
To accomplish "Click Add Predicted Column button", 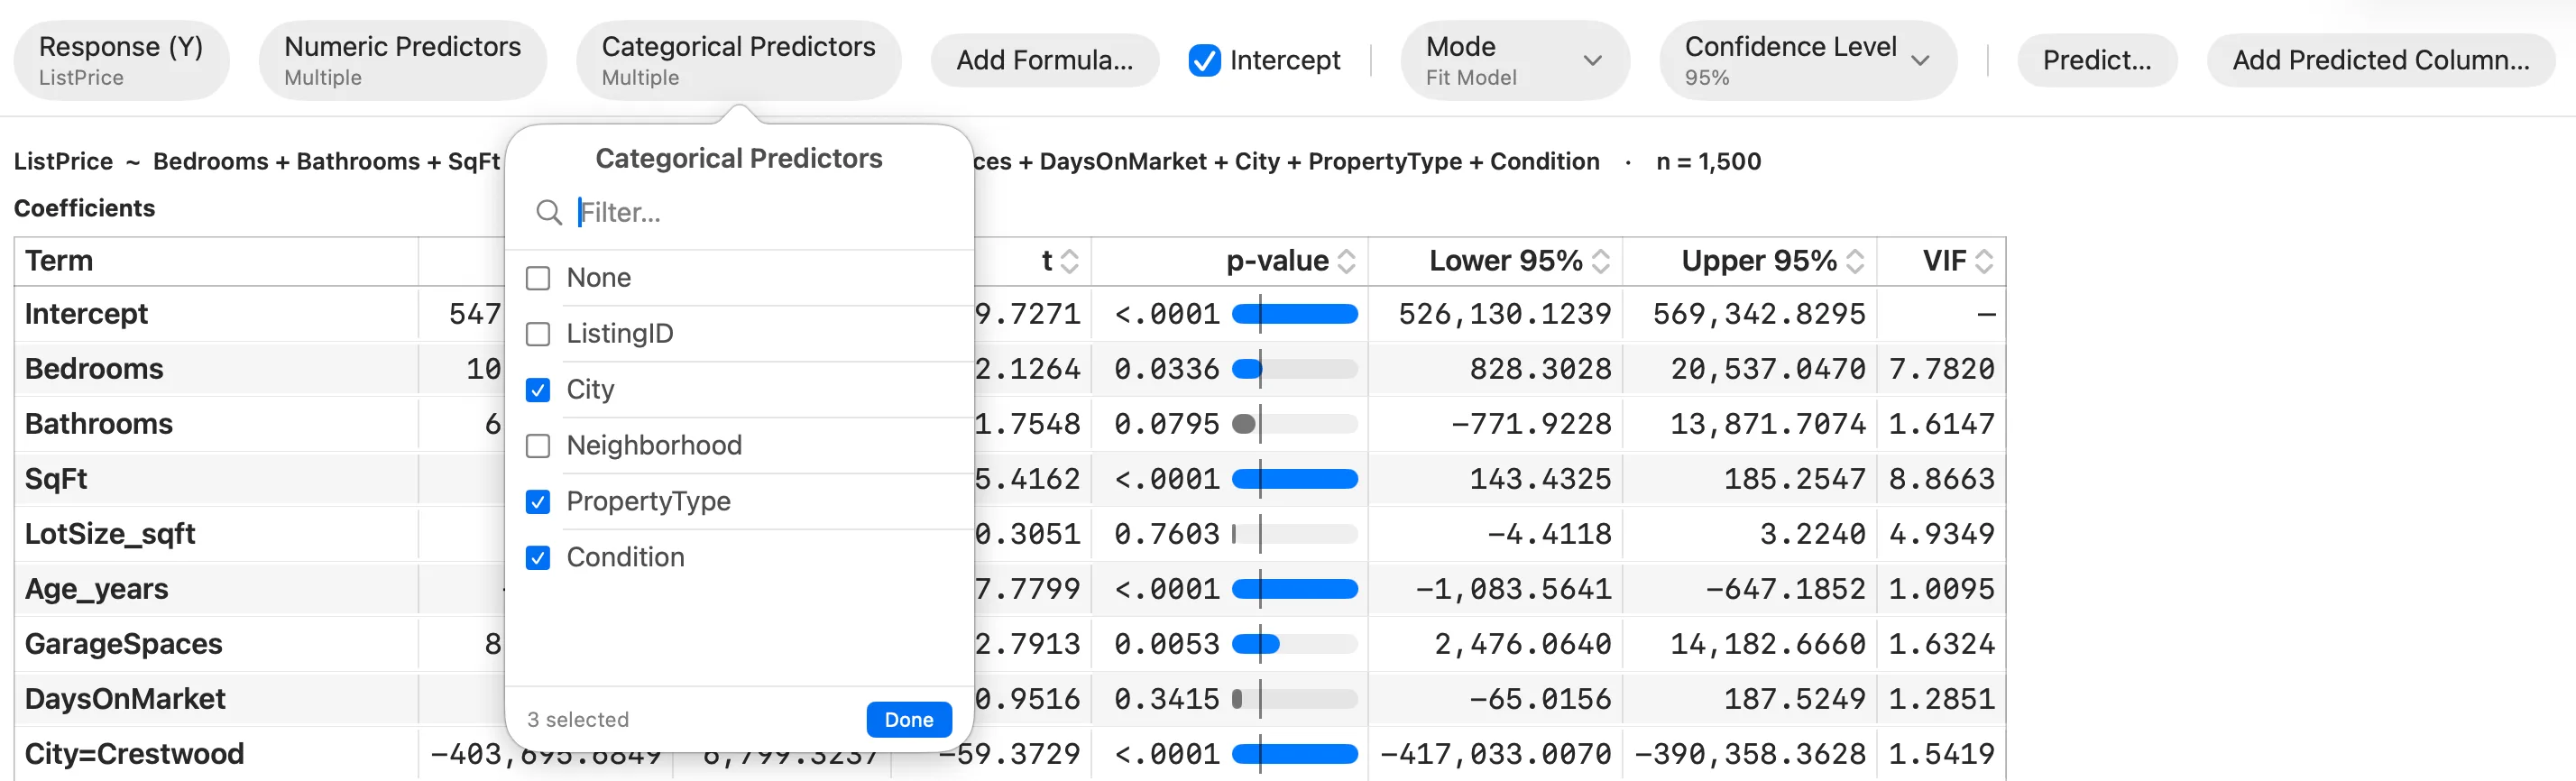I will (2380, 61).
